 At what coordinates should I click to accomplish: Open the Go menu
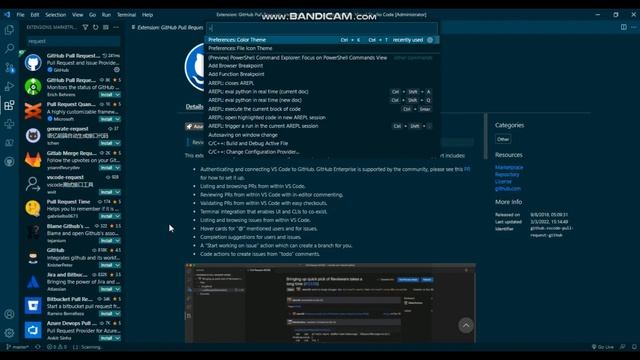[92, 15]
